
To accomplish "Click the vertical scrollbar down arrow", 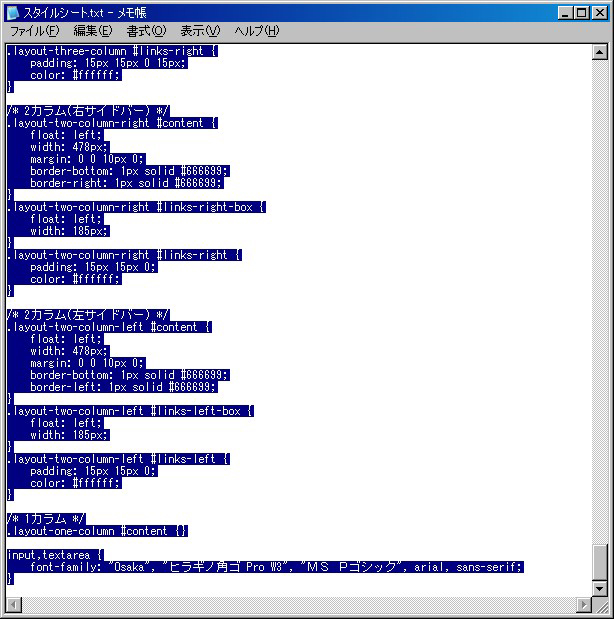I will point(599,589).
